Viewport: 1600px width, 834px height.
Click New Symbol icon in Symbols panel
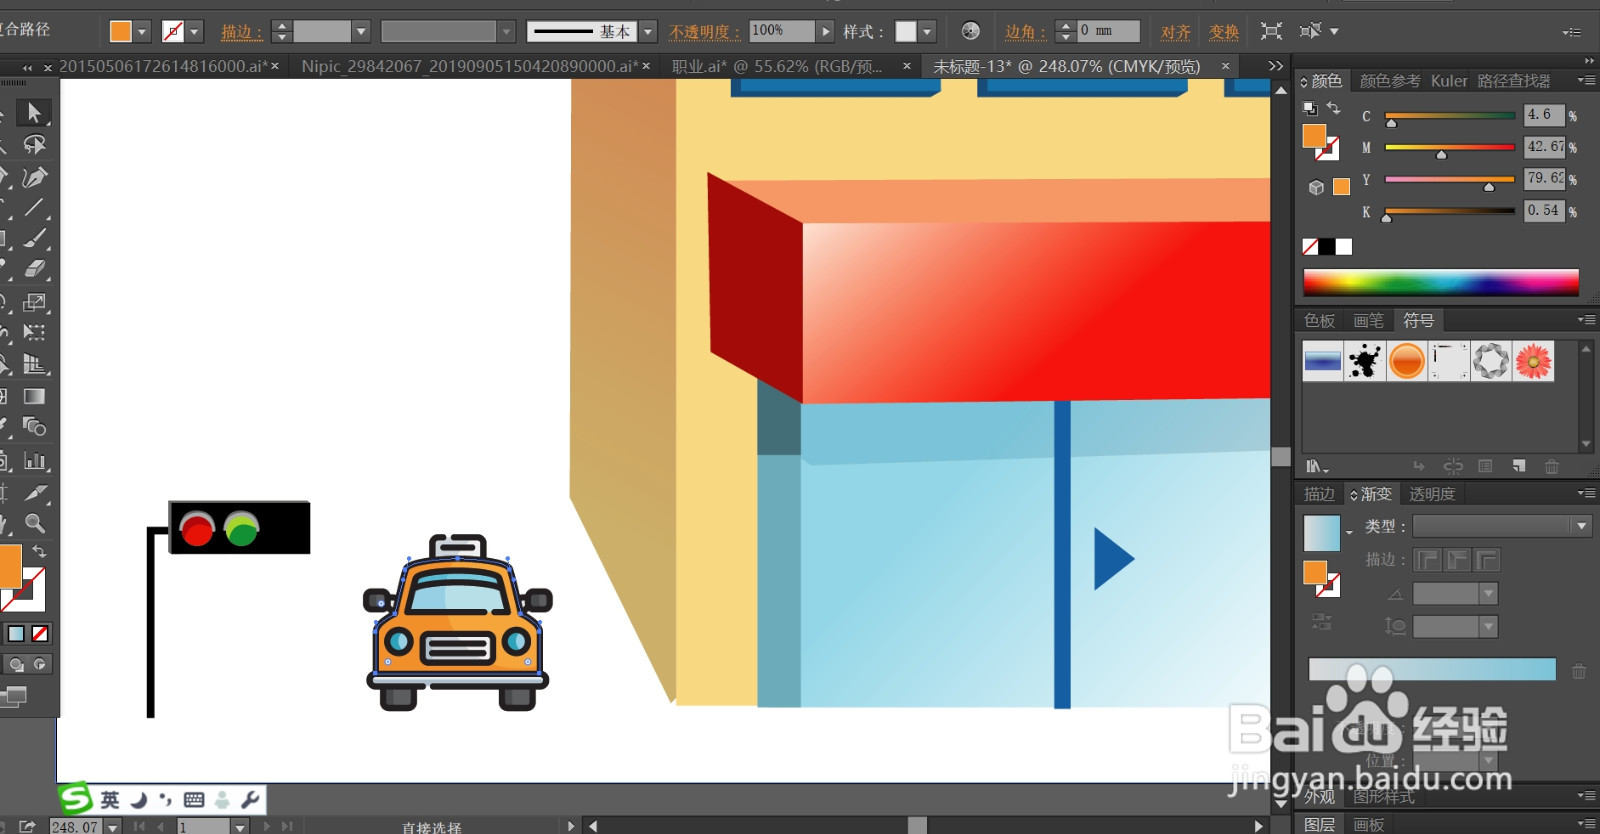[x=1519, y=466]
